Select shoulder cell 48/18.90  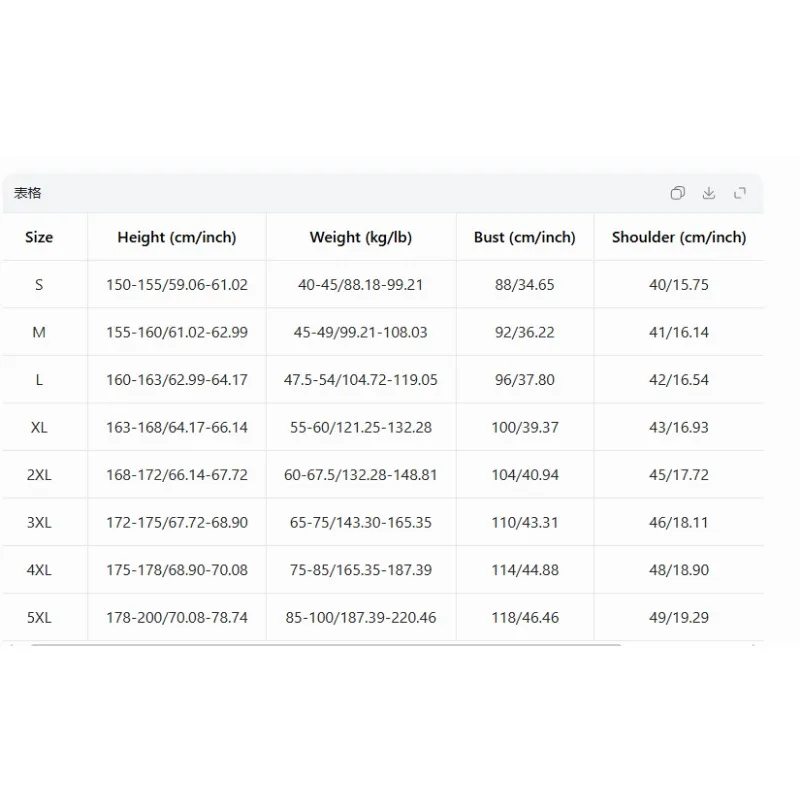(x=679, y=570)
